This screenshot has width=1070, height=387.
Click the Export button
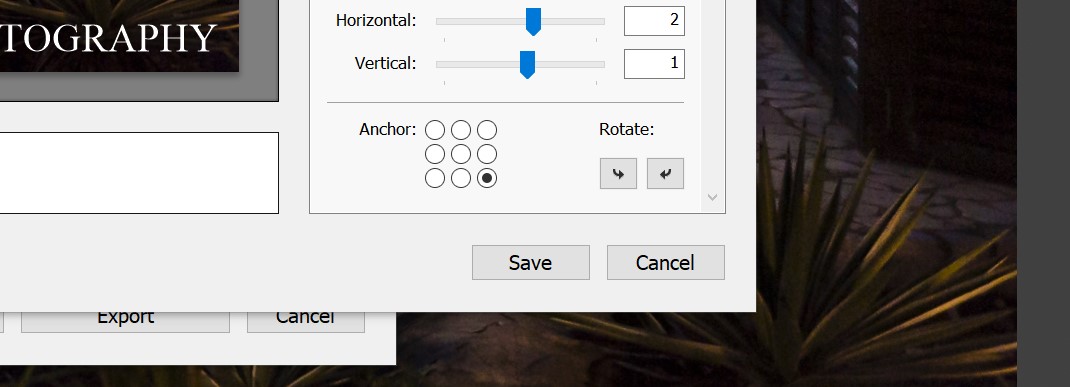[126, 319]
